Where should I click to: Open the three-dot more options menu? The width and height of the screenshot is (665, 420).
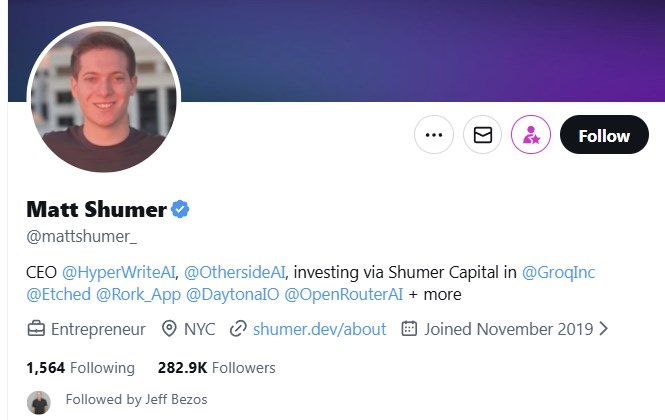(433, 135)
